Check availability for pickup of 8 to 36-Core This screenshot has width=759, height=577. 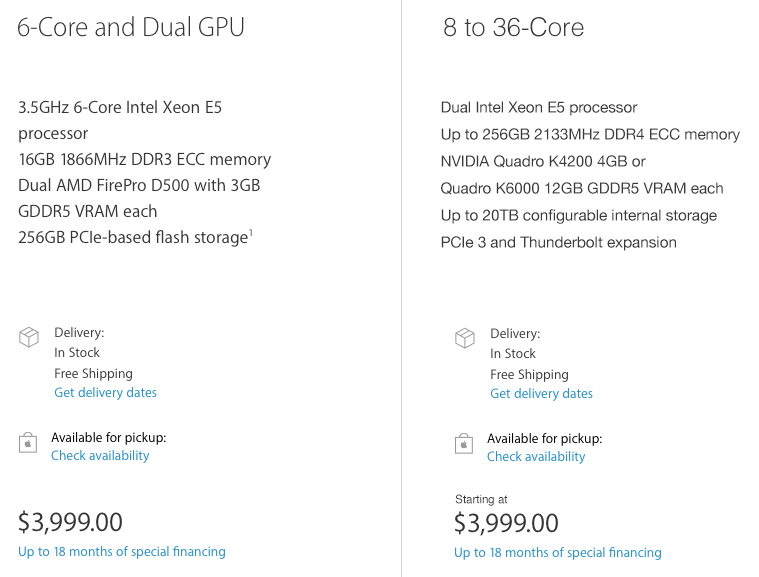pos(536,457)
